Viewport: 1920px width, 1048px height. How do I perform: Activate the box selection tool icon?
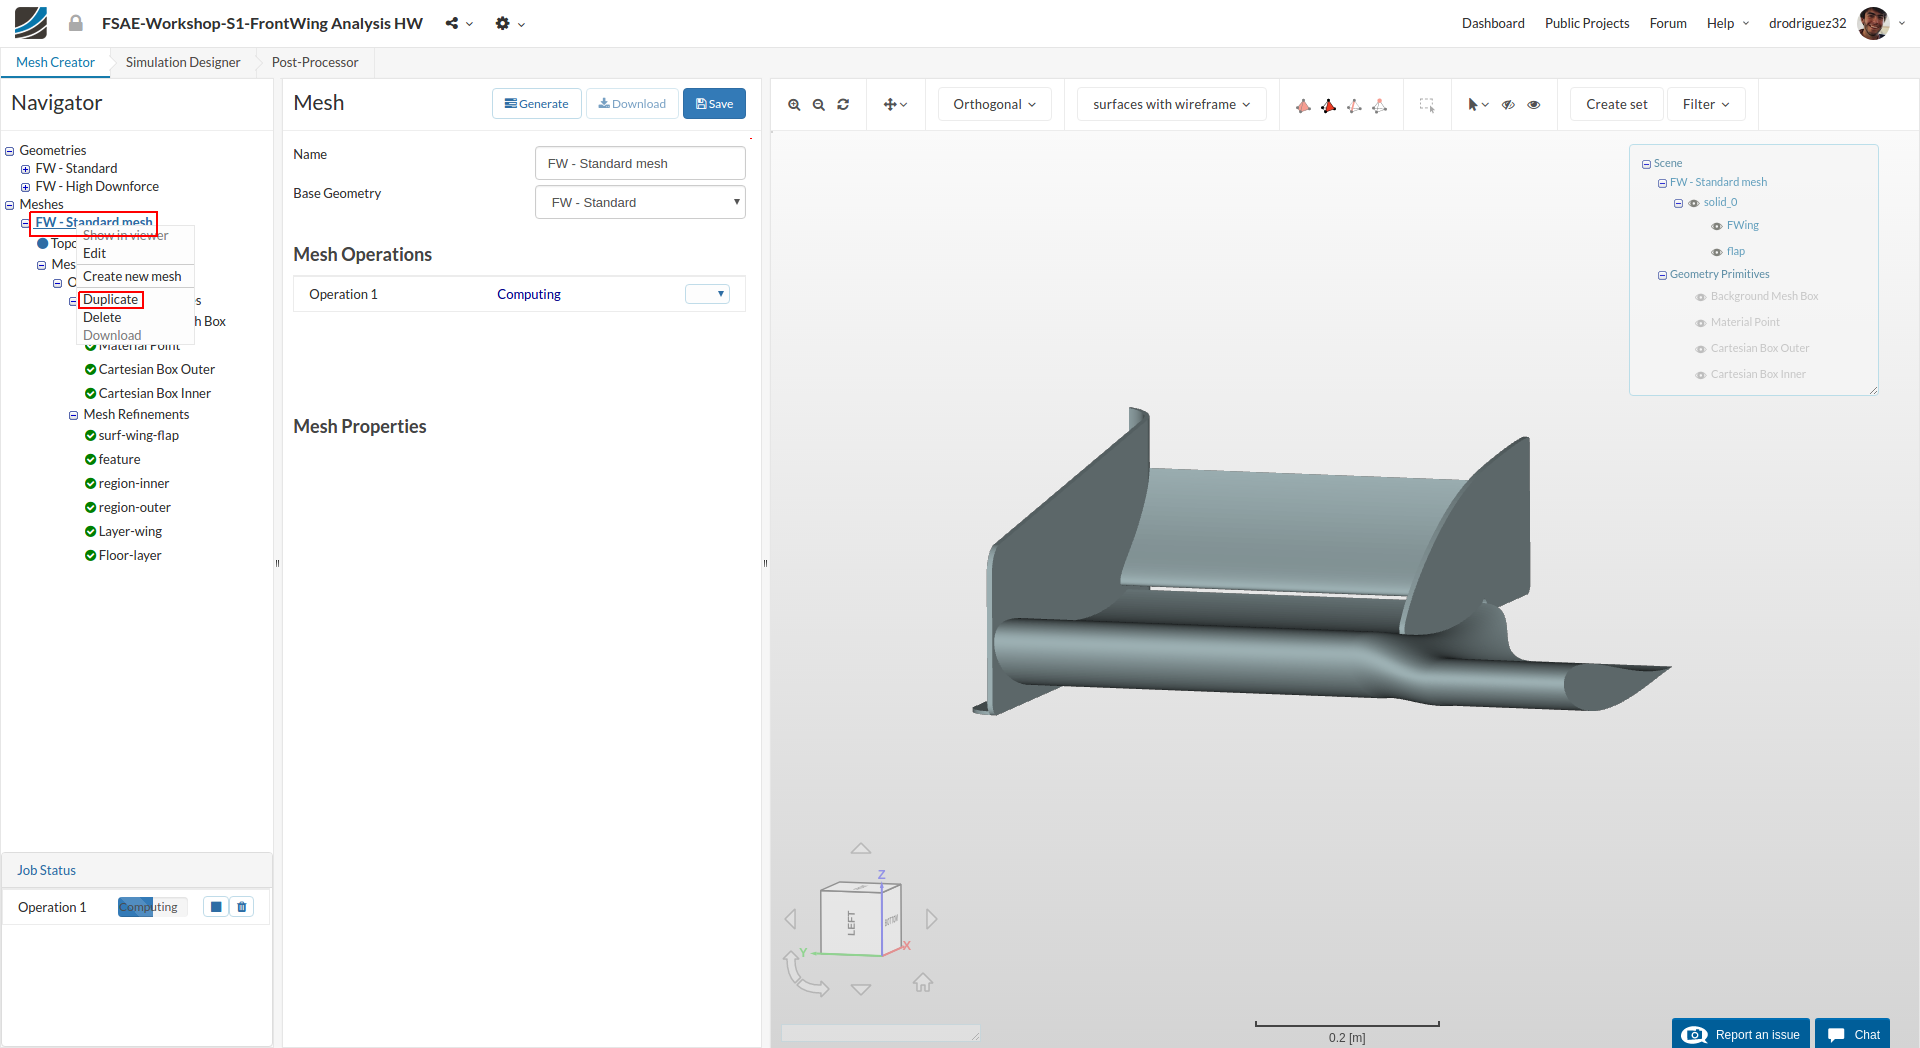click(x=1427, y=105)
